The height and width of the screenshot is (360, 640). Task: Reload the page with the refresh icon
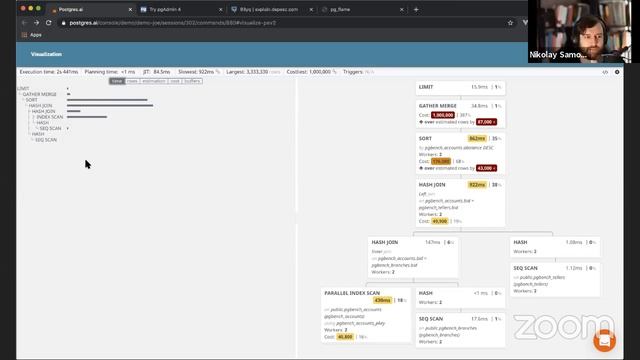coord(49,23)
